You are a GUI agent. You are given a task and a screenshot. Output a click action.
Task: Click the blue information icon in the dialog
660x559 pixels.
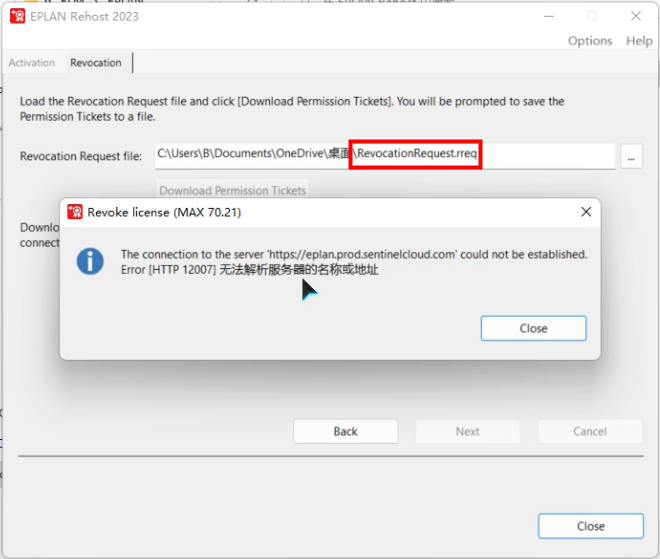[91, 262]
